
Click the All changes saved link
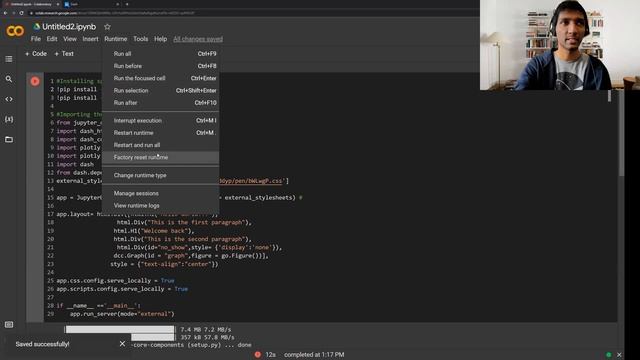point(198,39)
